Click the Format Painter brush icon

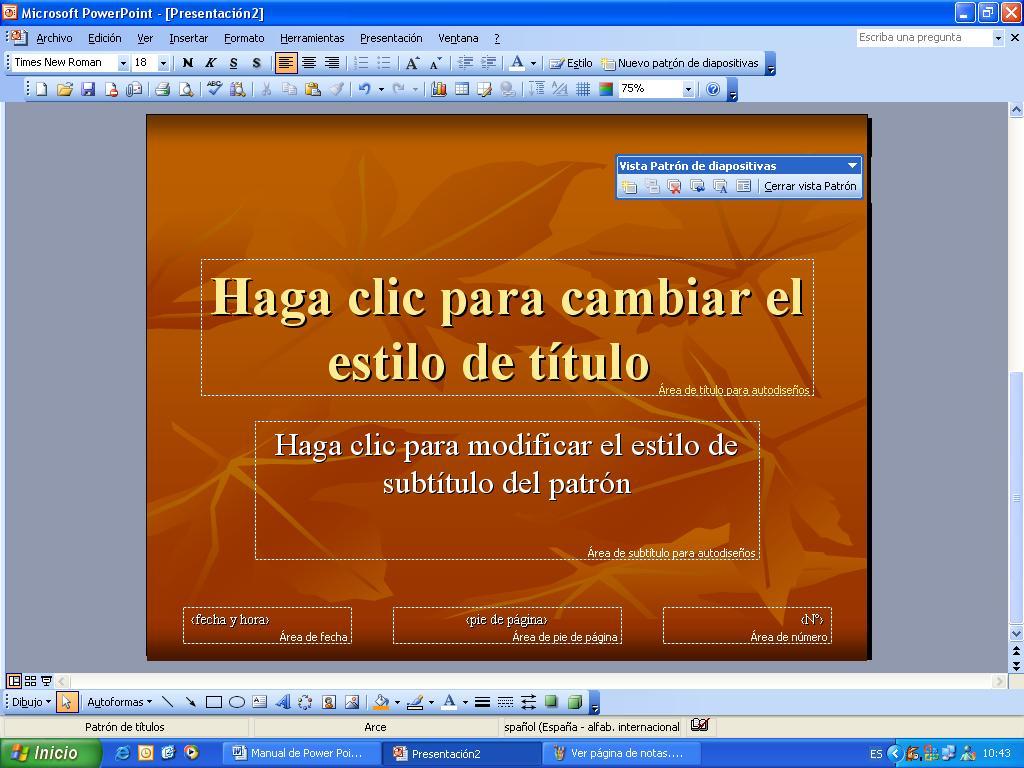tap(336, 89)
